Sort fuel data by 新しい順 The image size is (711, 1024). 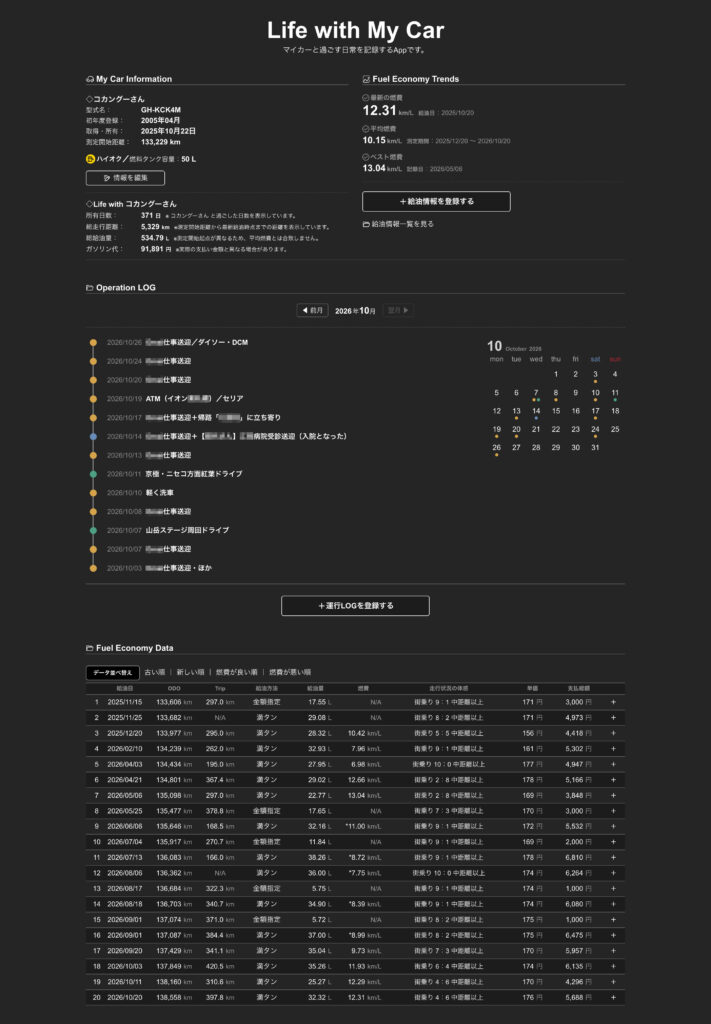tap(190, 672)
